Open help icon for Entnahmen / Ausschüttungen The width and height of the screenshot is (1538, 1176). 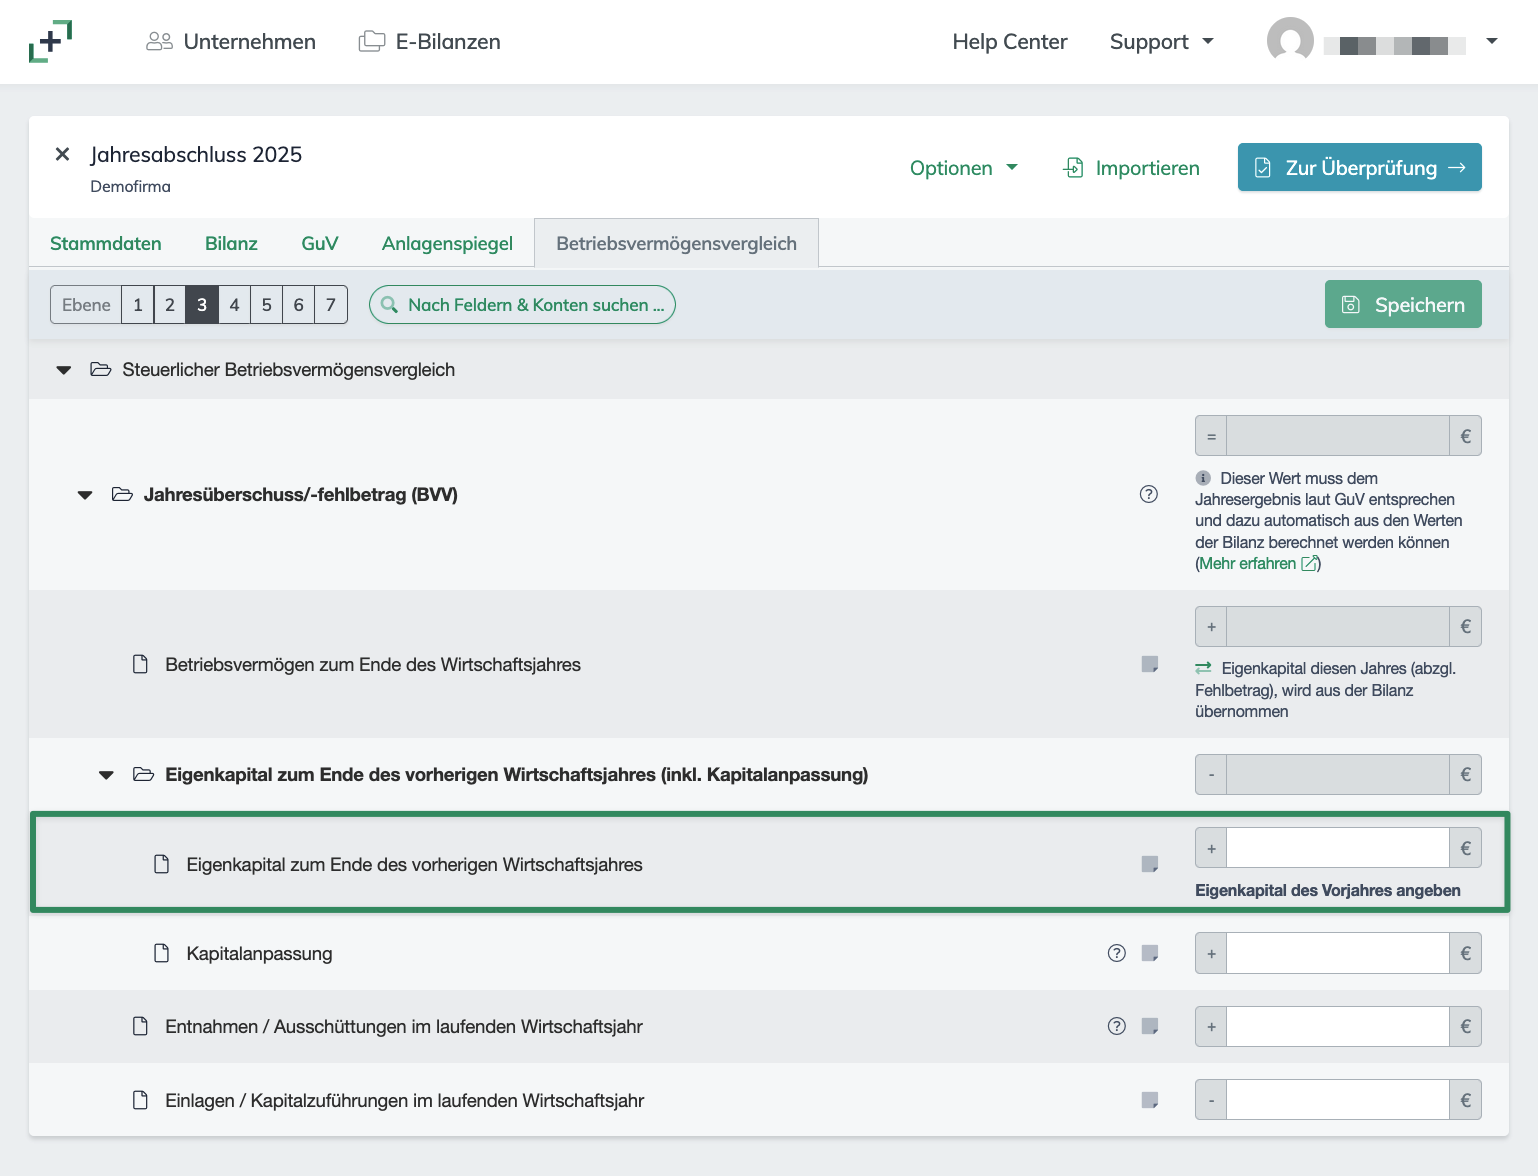(1117, 1026)
